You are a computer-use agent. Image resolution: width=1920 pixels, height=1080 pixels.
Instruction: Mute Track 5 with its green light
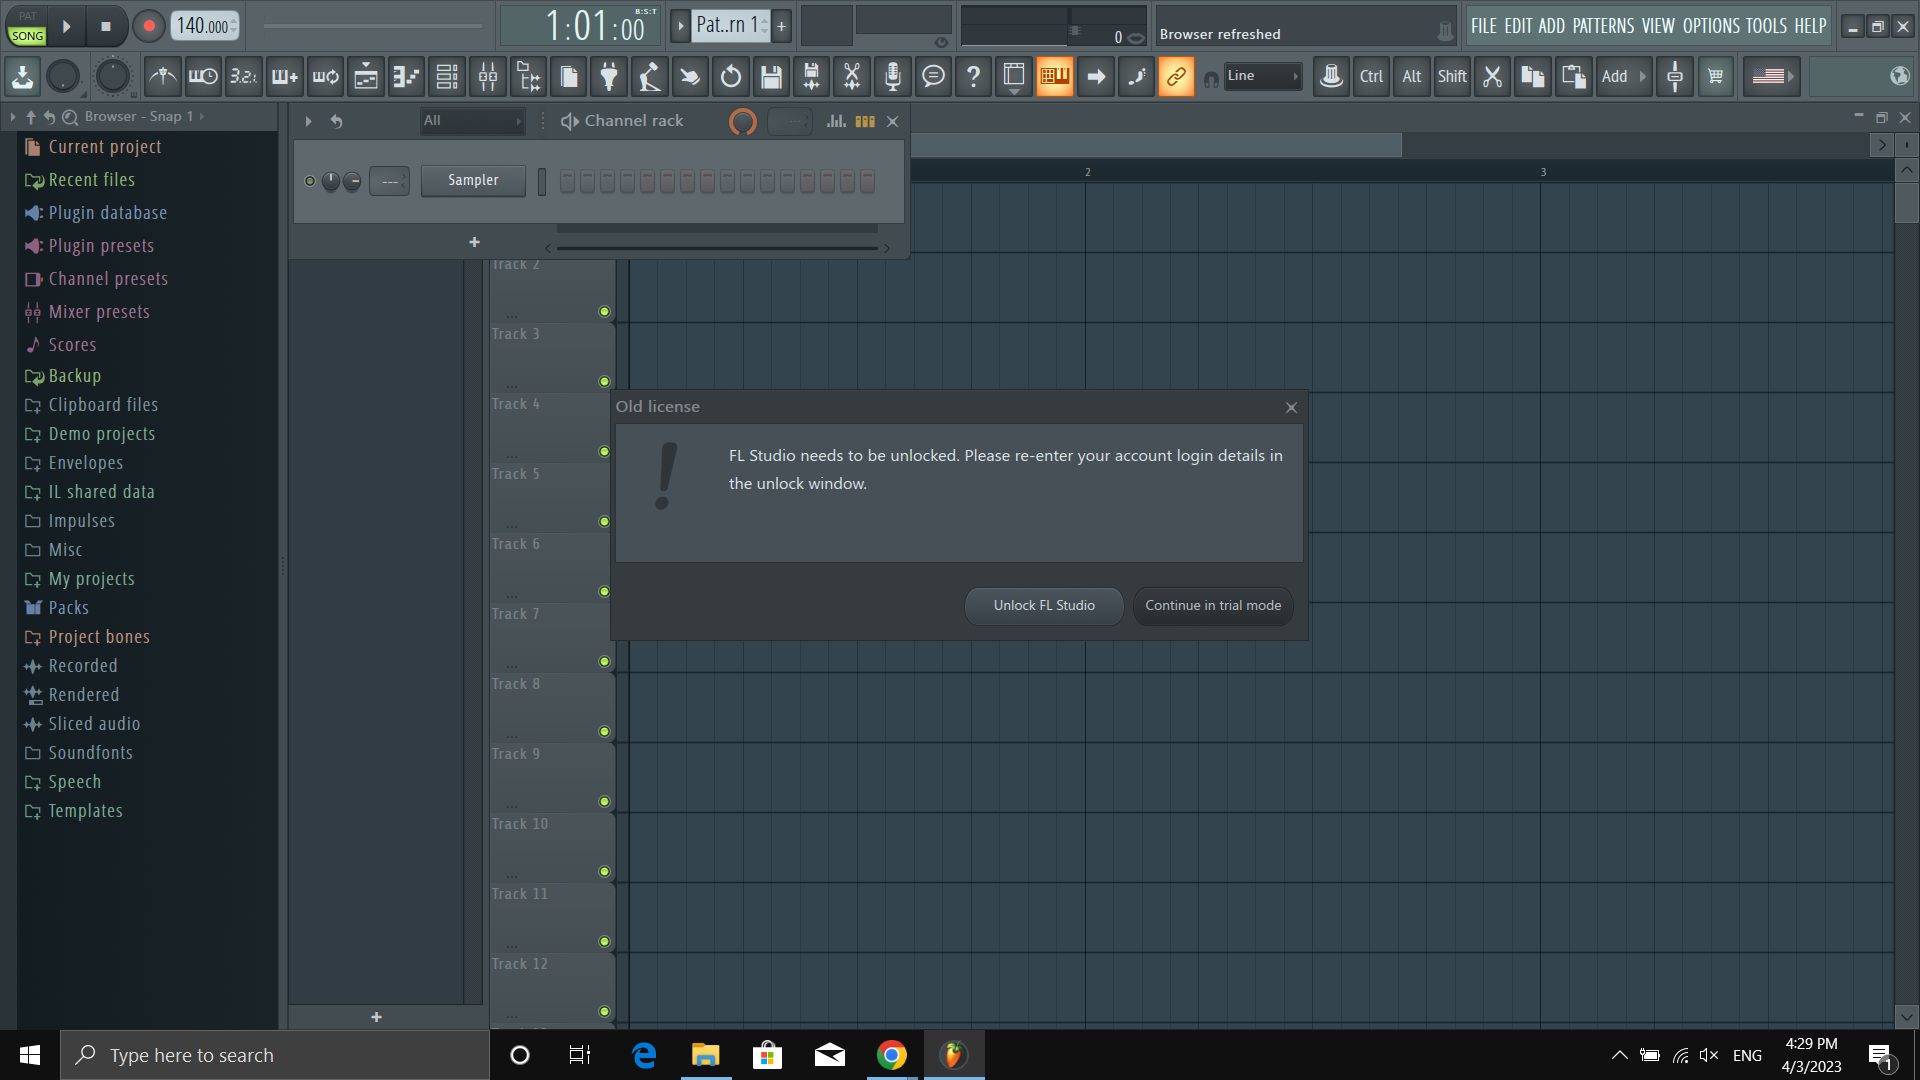click(x=604, y=522)
